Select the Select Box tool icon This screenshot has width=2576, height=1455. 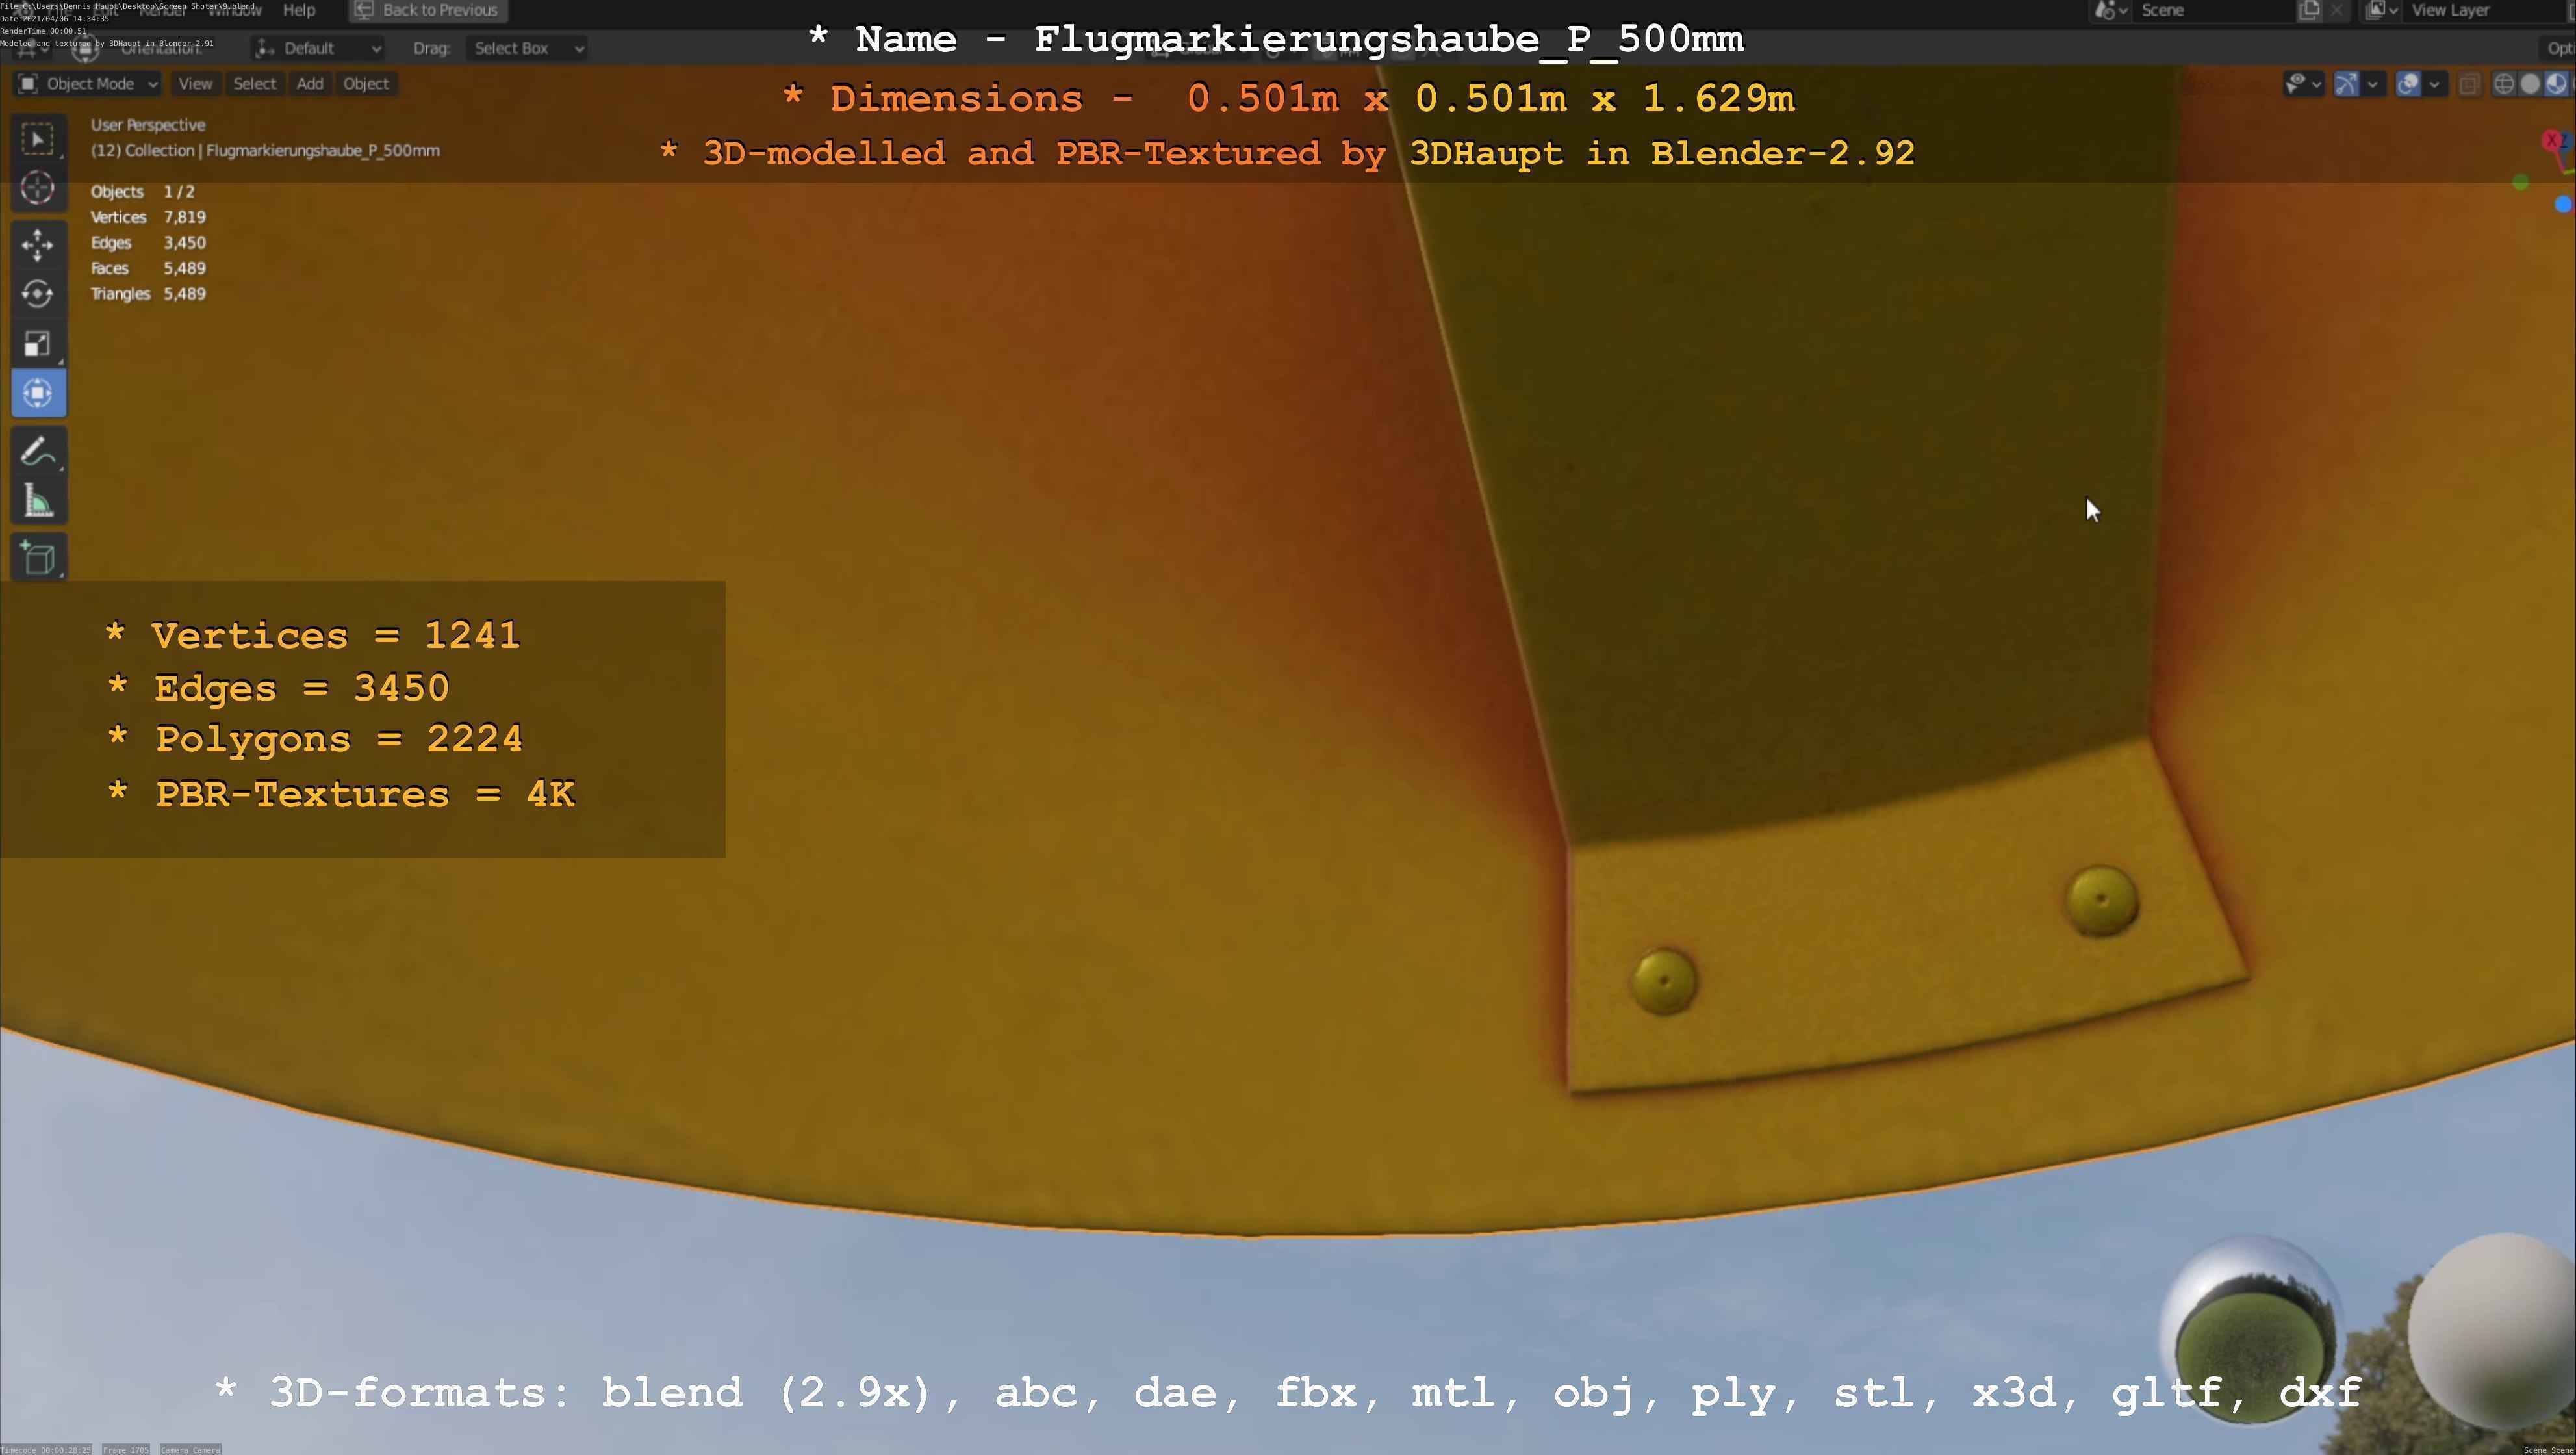coord(38,139)
